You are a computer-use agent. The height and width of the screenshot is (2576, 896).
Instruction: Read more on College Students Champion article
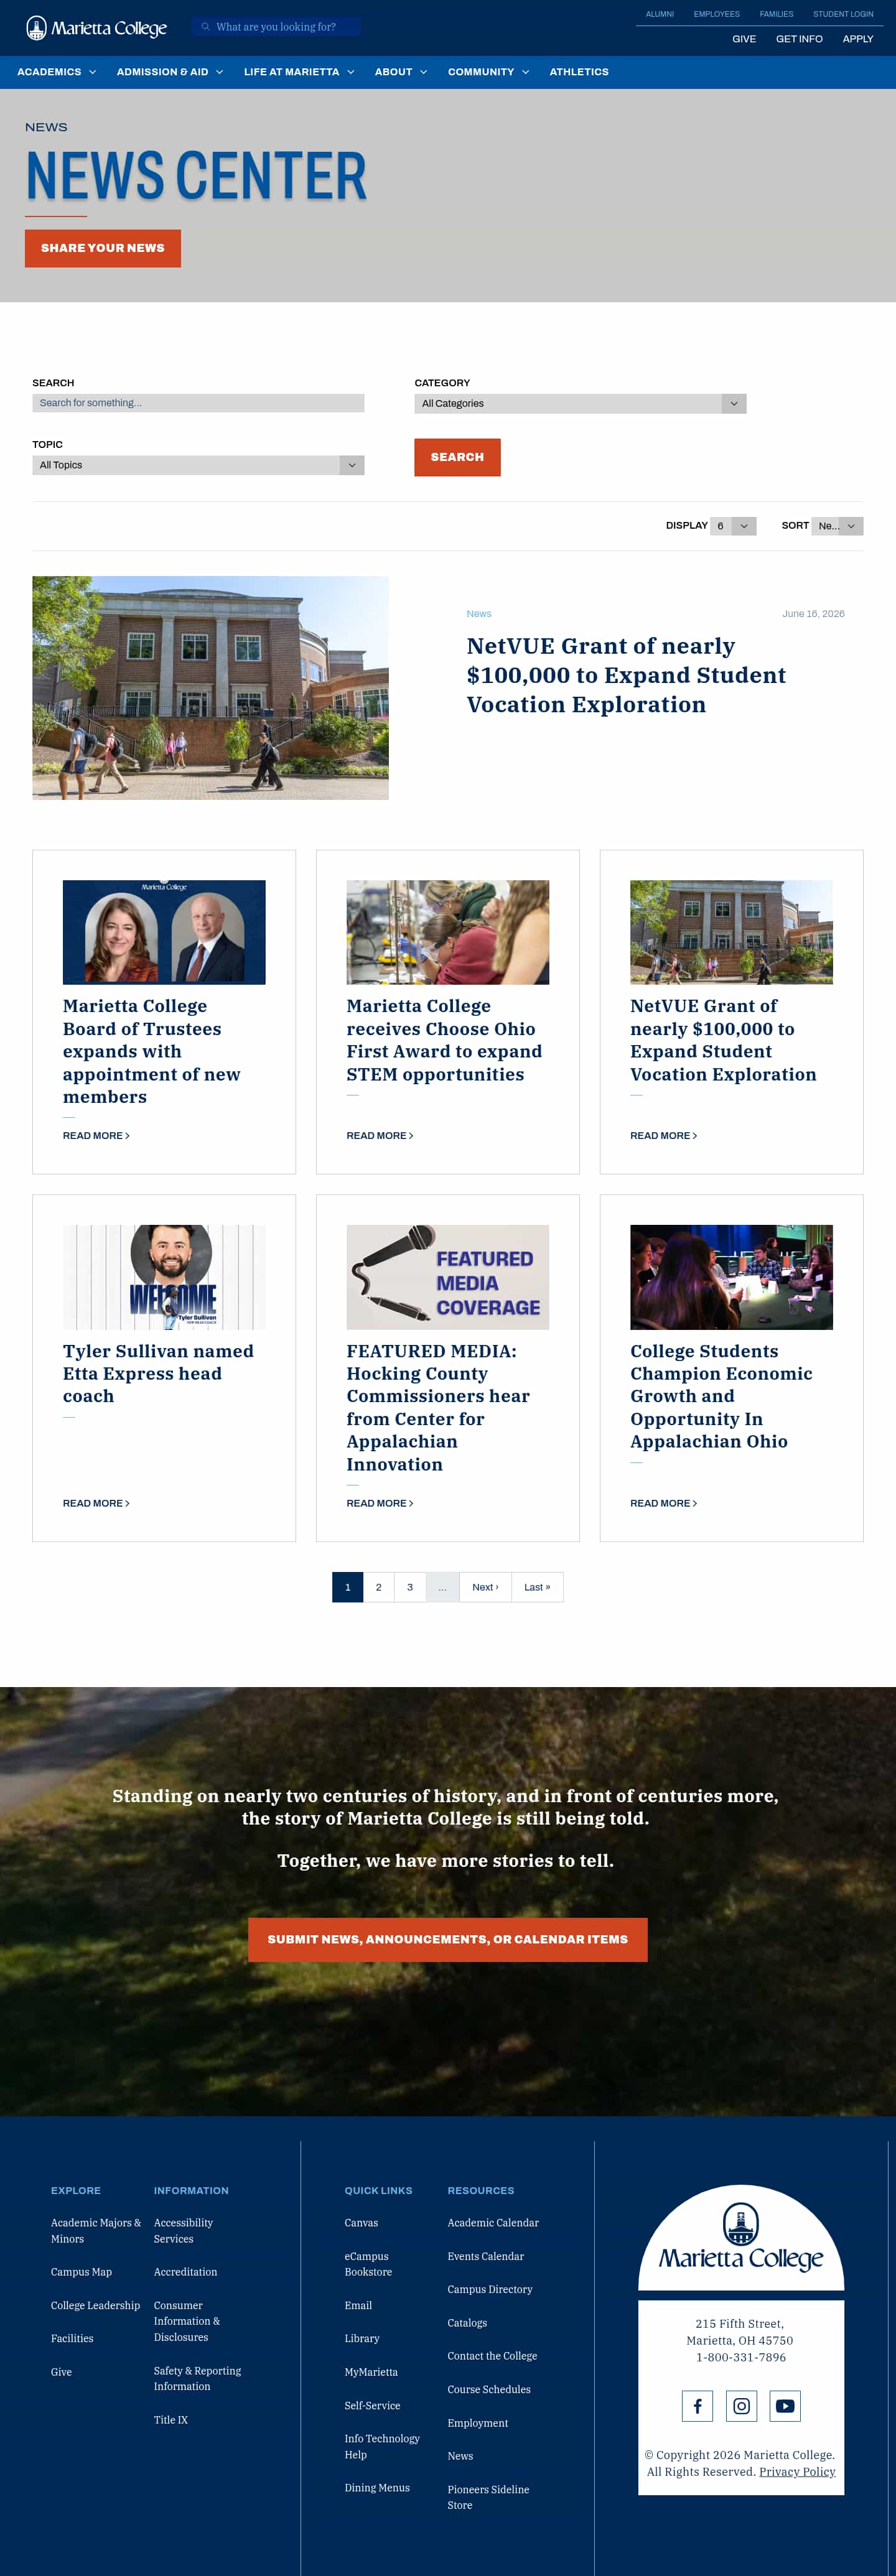click(664, 1503)
